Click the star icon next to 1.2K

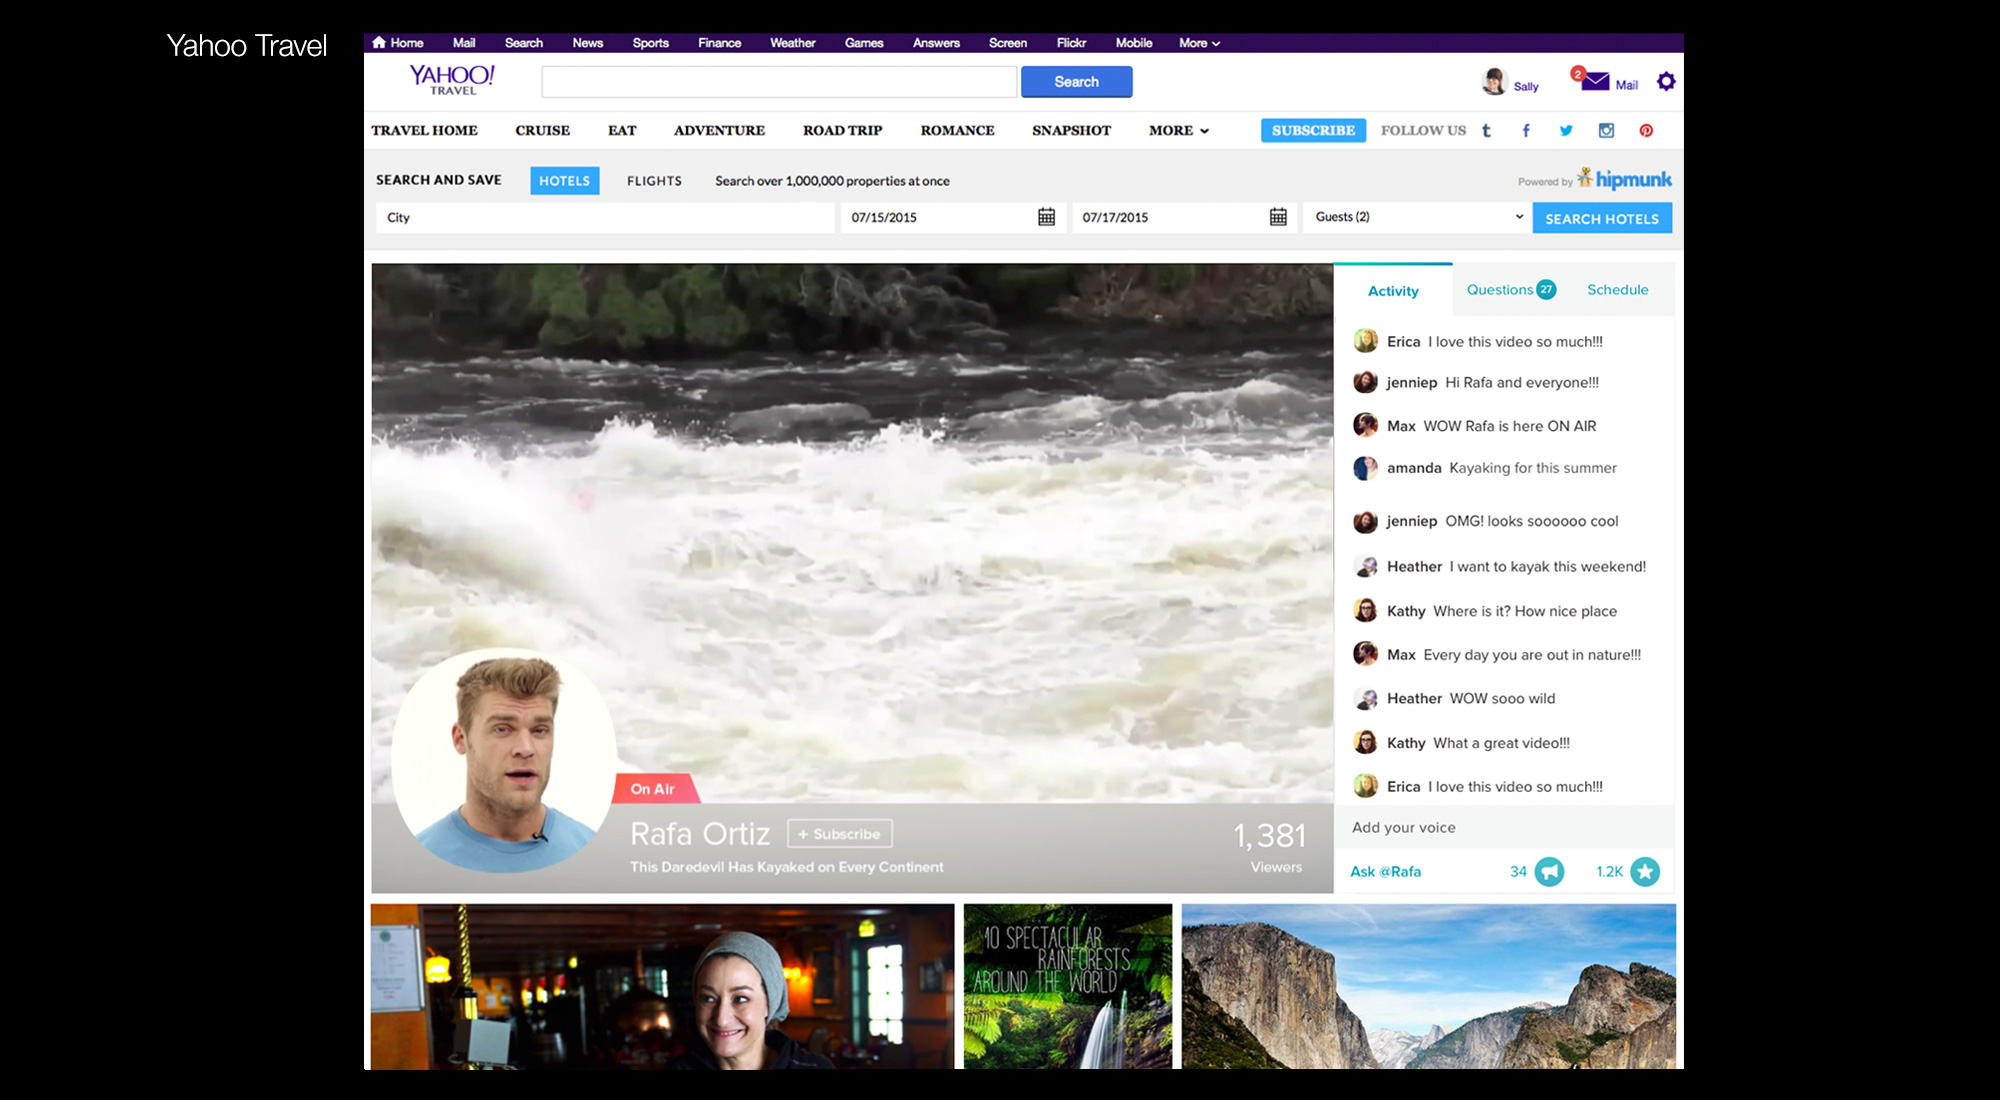tap(1645, 872)
